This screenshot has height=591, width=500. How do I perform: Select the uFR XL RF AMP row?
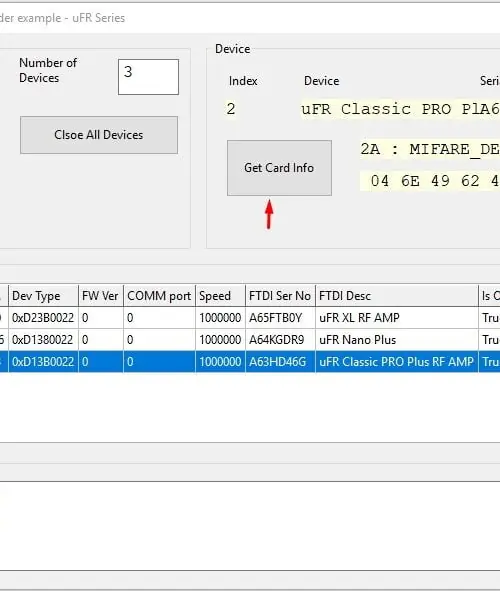point(250,318)
